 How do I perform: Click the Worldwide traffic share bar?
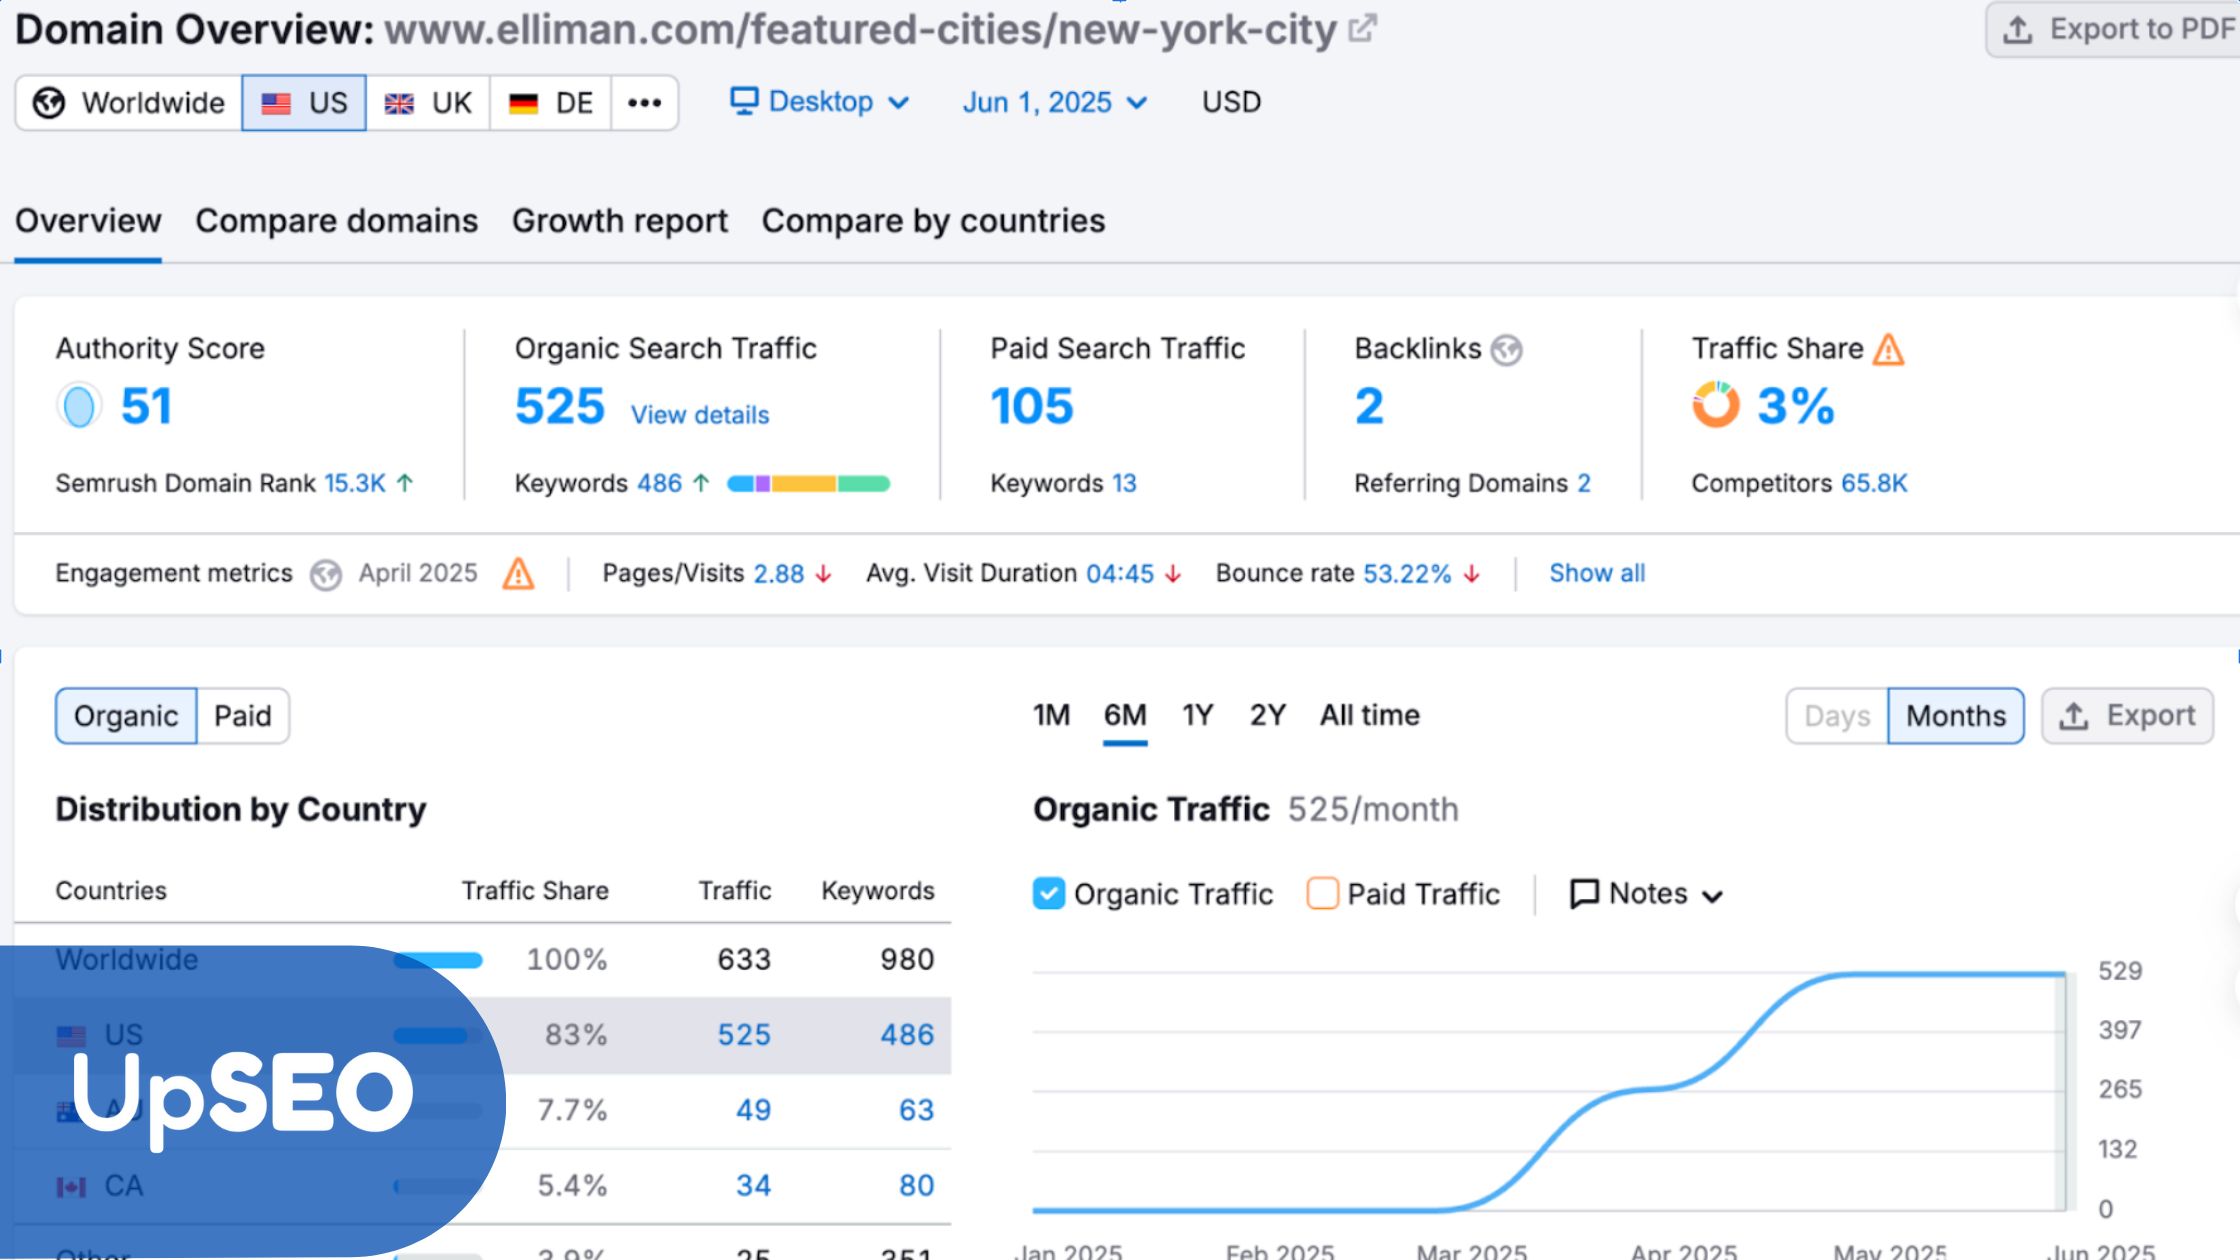click(x=438, y=960)
